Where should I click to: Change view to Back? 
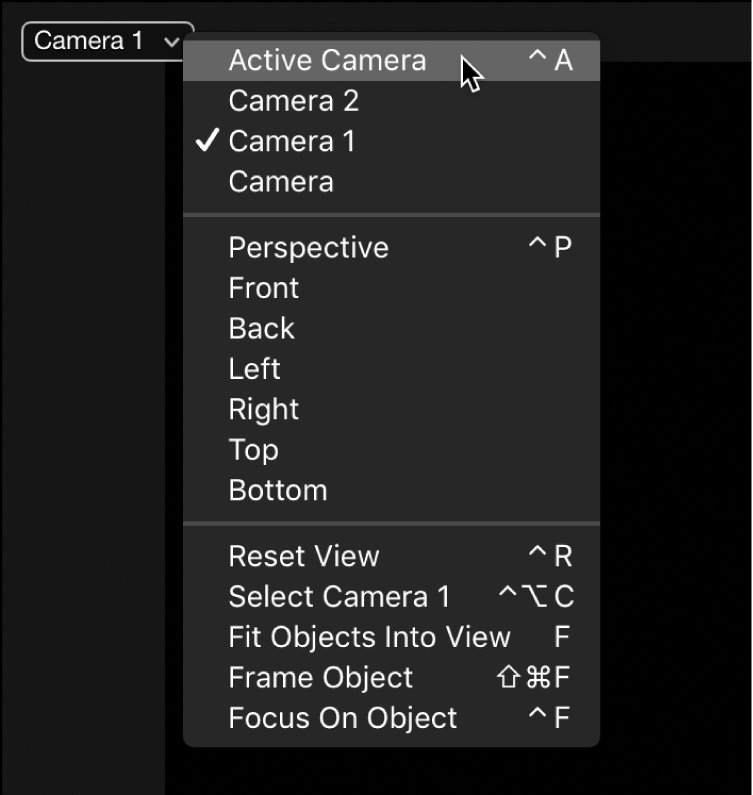tap(261, 329)
